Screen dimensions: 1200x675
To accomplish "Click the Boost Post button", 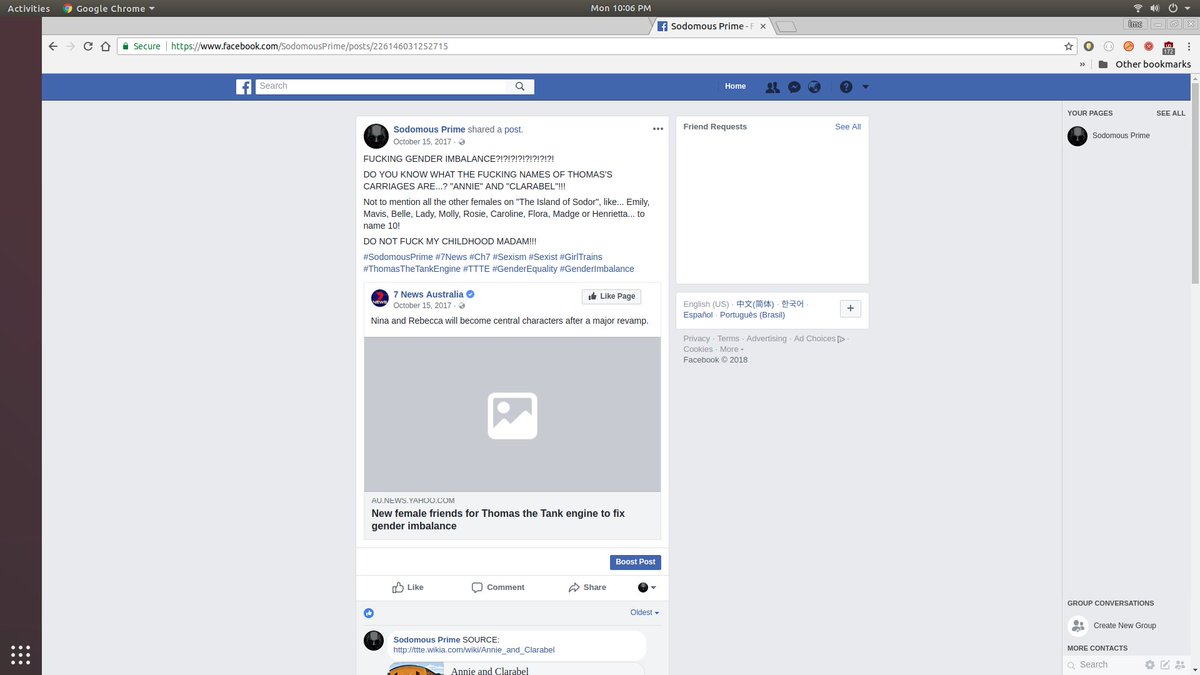I will tap(635, 562).
